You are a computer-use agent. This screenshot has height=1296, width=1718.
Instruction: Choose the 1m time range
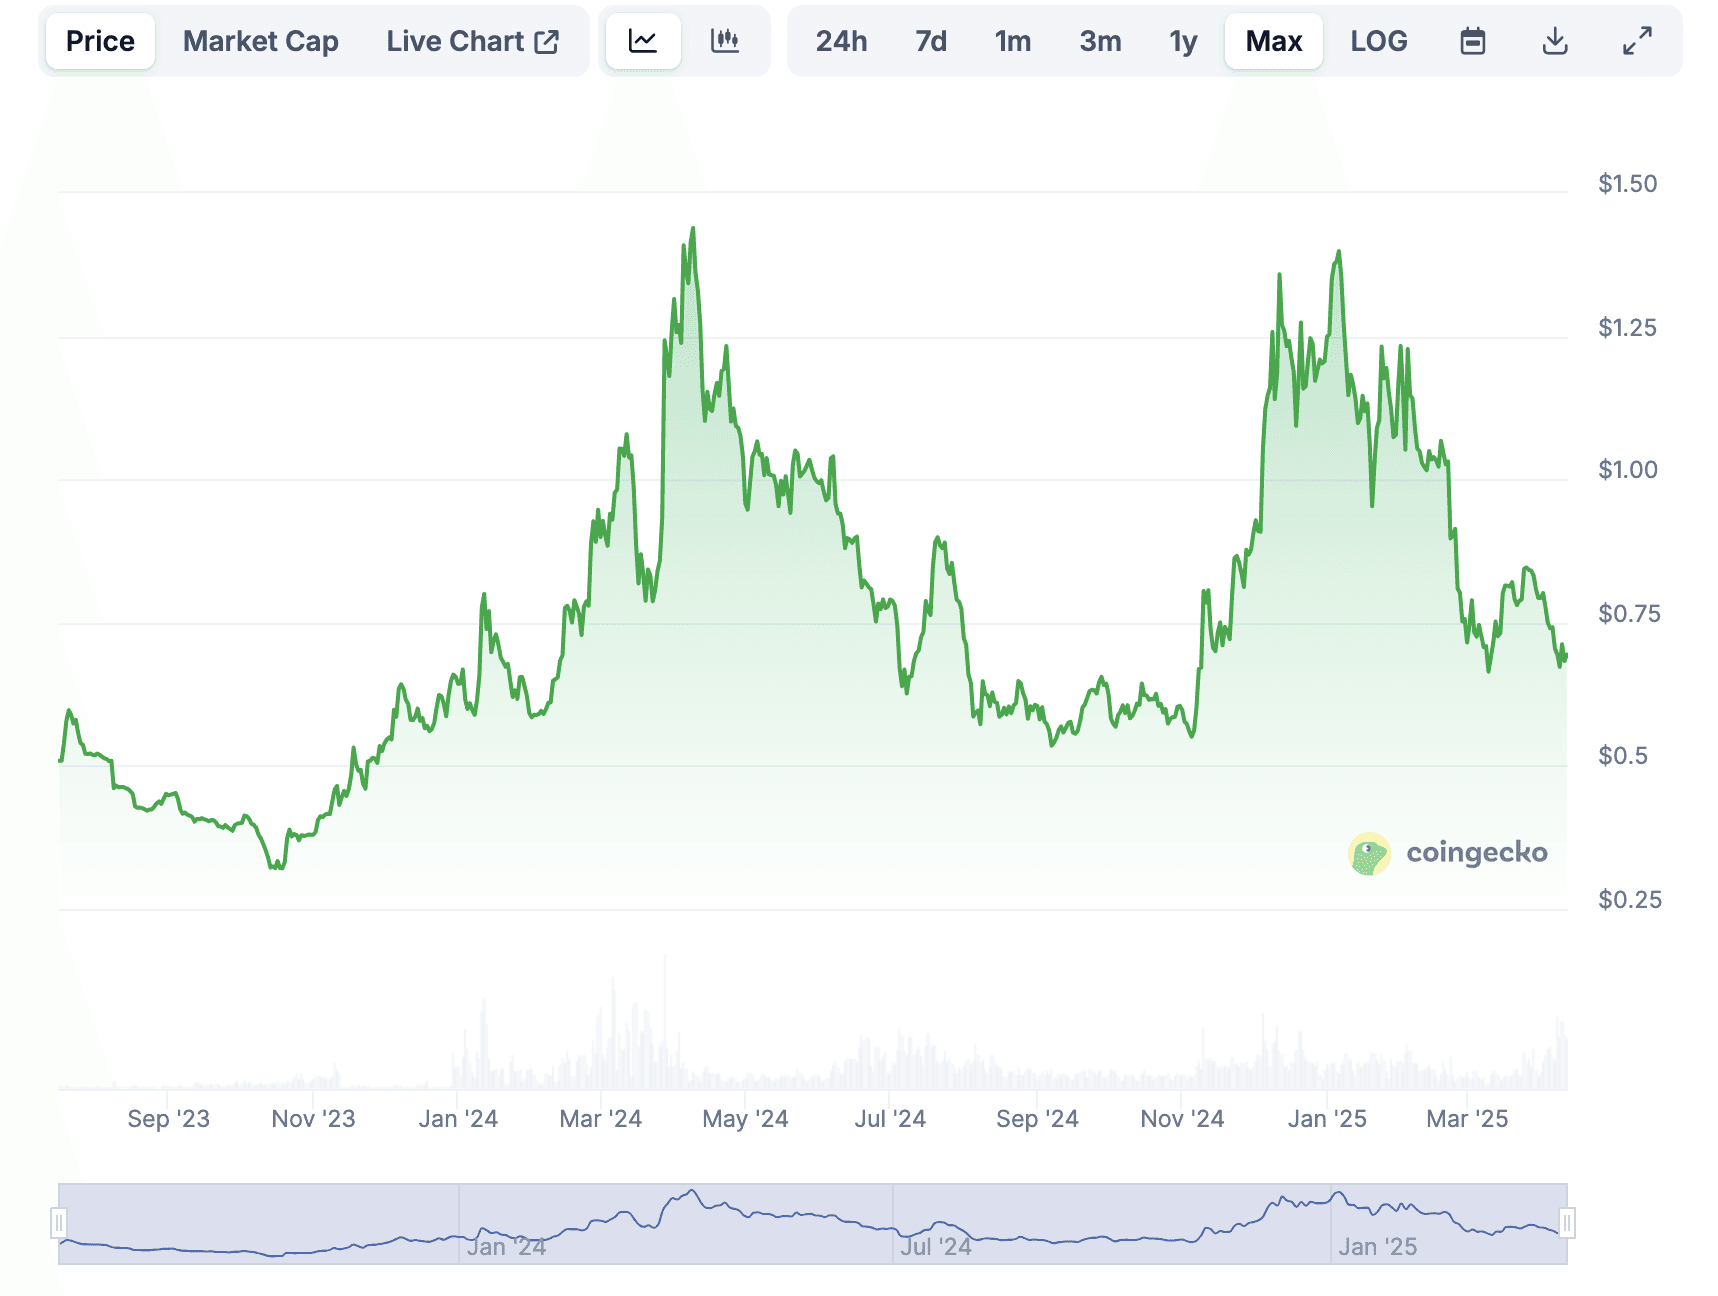tap(1012, 41)
